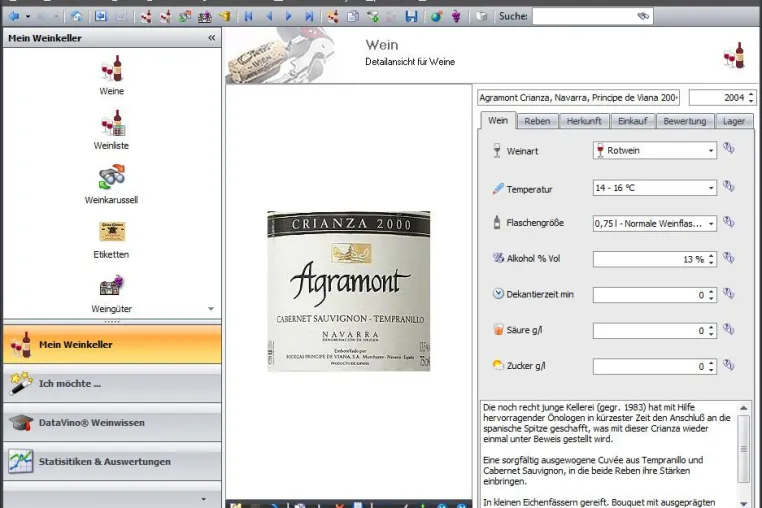Click the blue window-arrow toolbar icon
Viewport: 762px width, 508px height.
tap(101, 17)
